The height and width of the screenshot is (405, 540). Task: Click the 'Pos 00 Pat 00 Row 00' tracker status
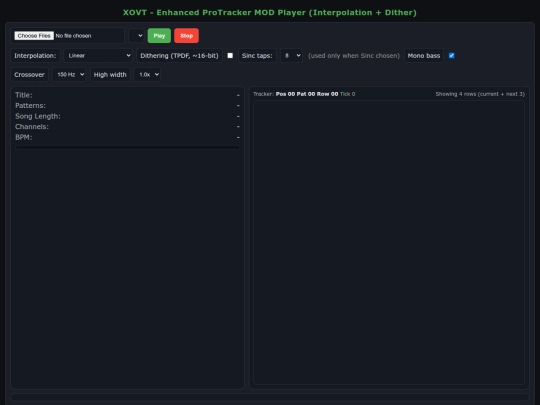point(307,94)
